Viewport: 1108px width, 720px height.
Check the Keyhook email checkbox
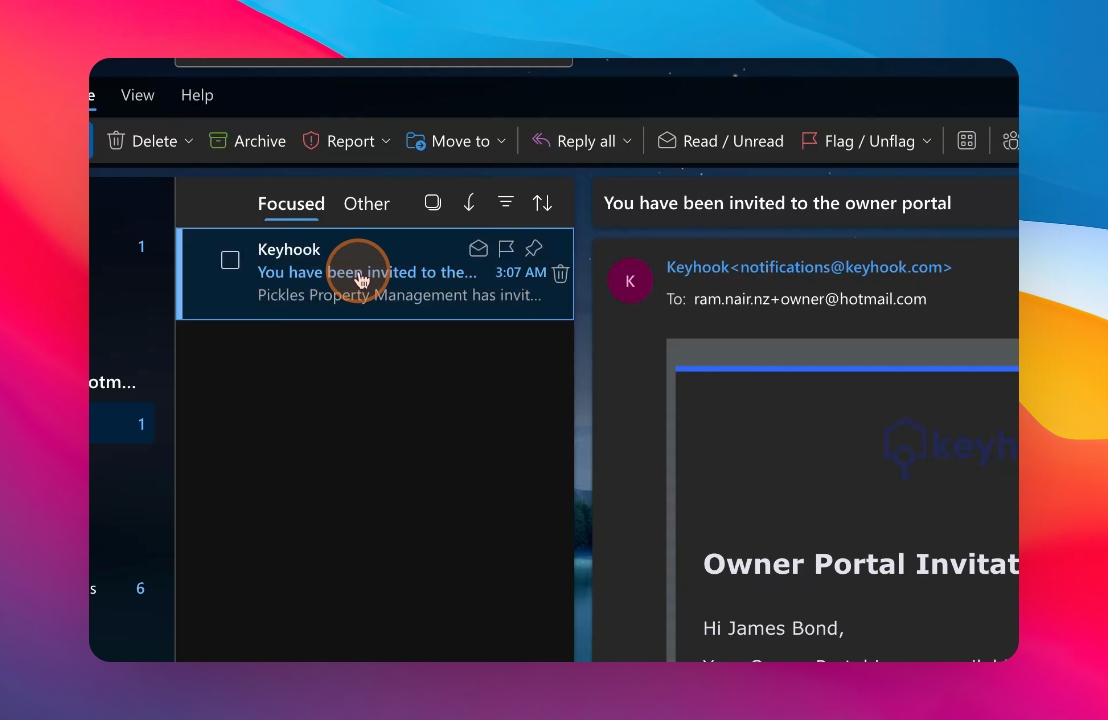[230, 260]
